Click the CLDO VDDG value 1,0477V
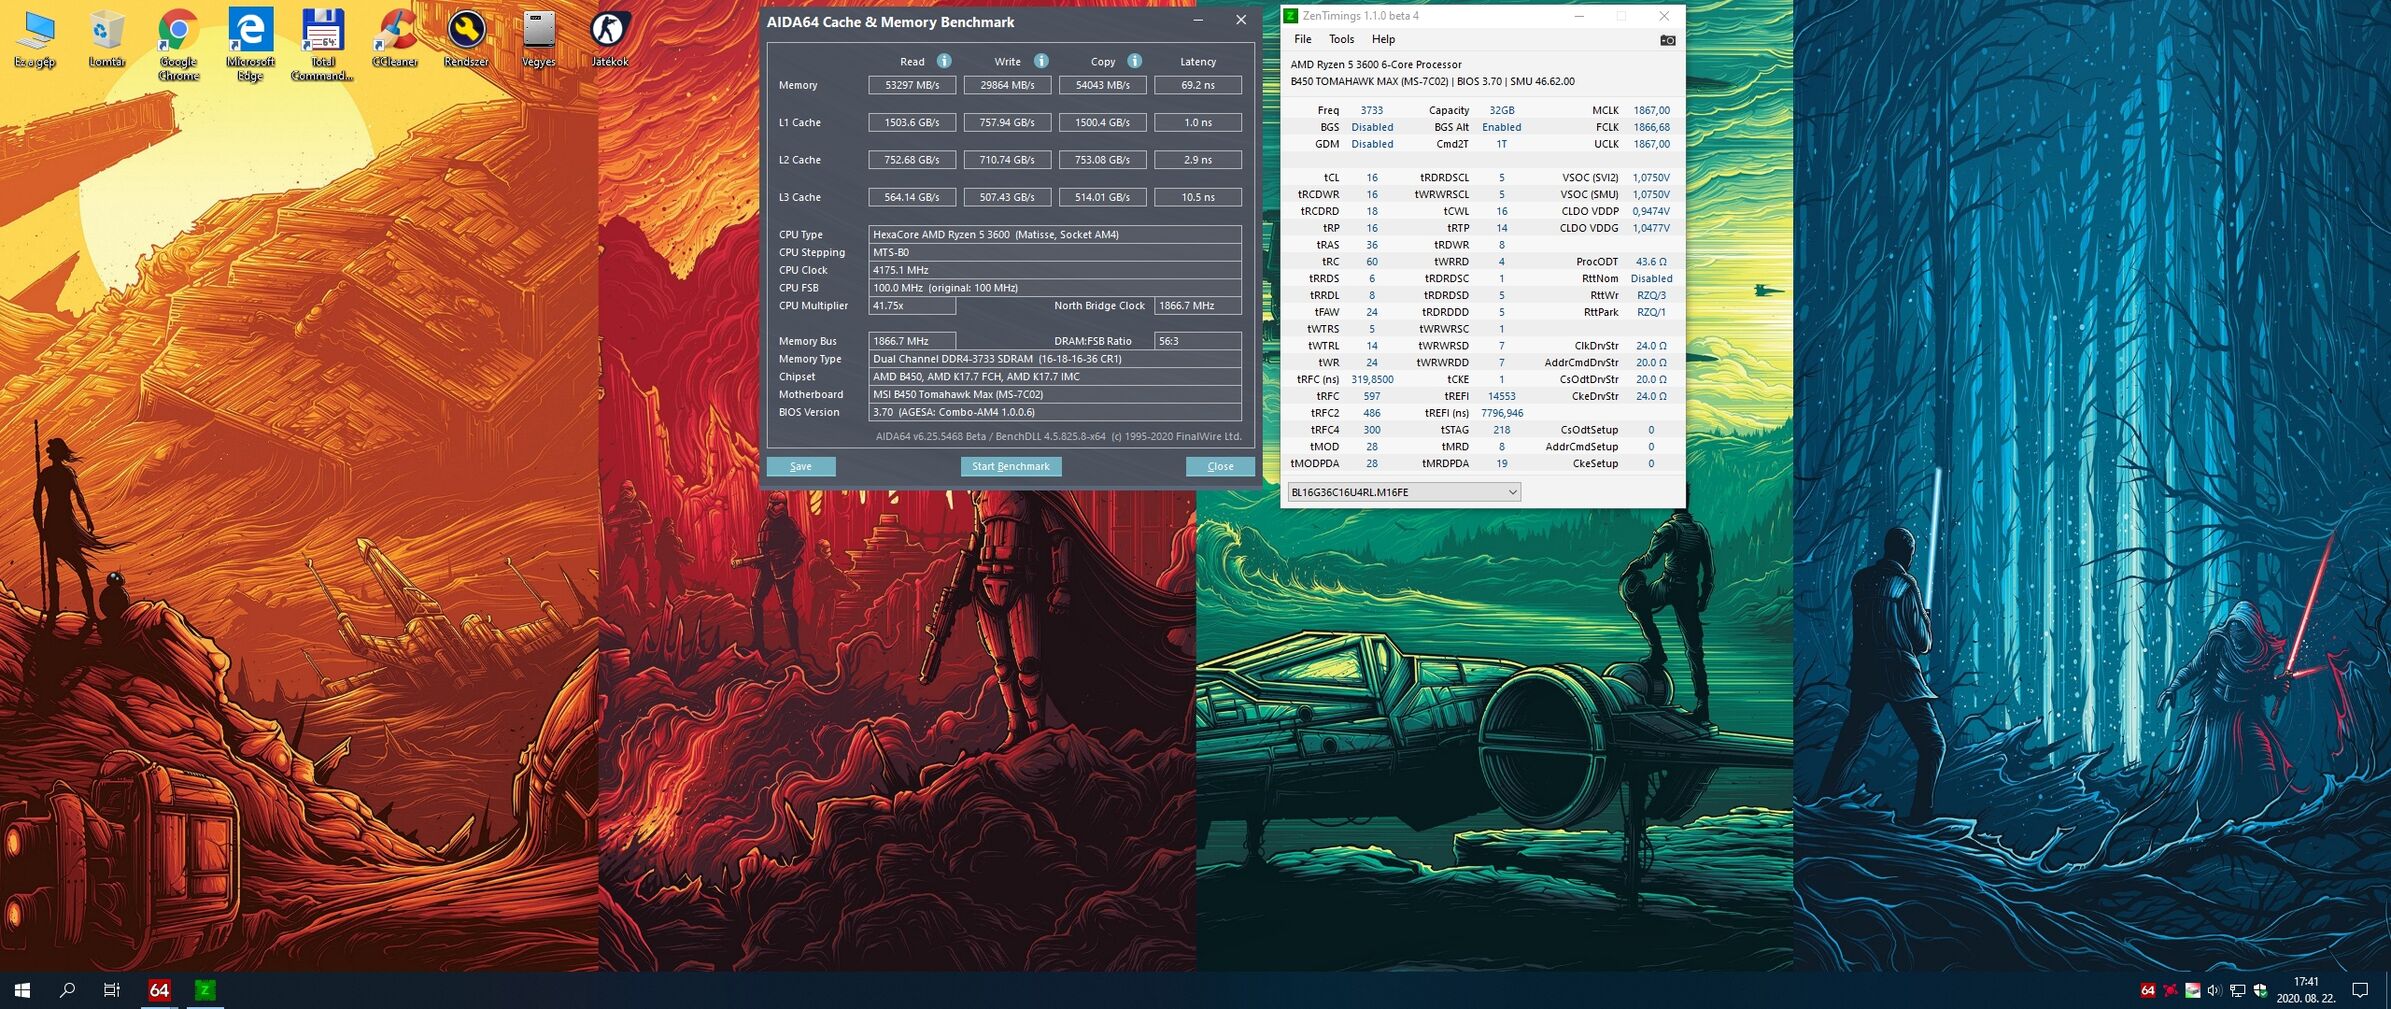This screenshot has width=2391, height=1009. click(1651, 228)
